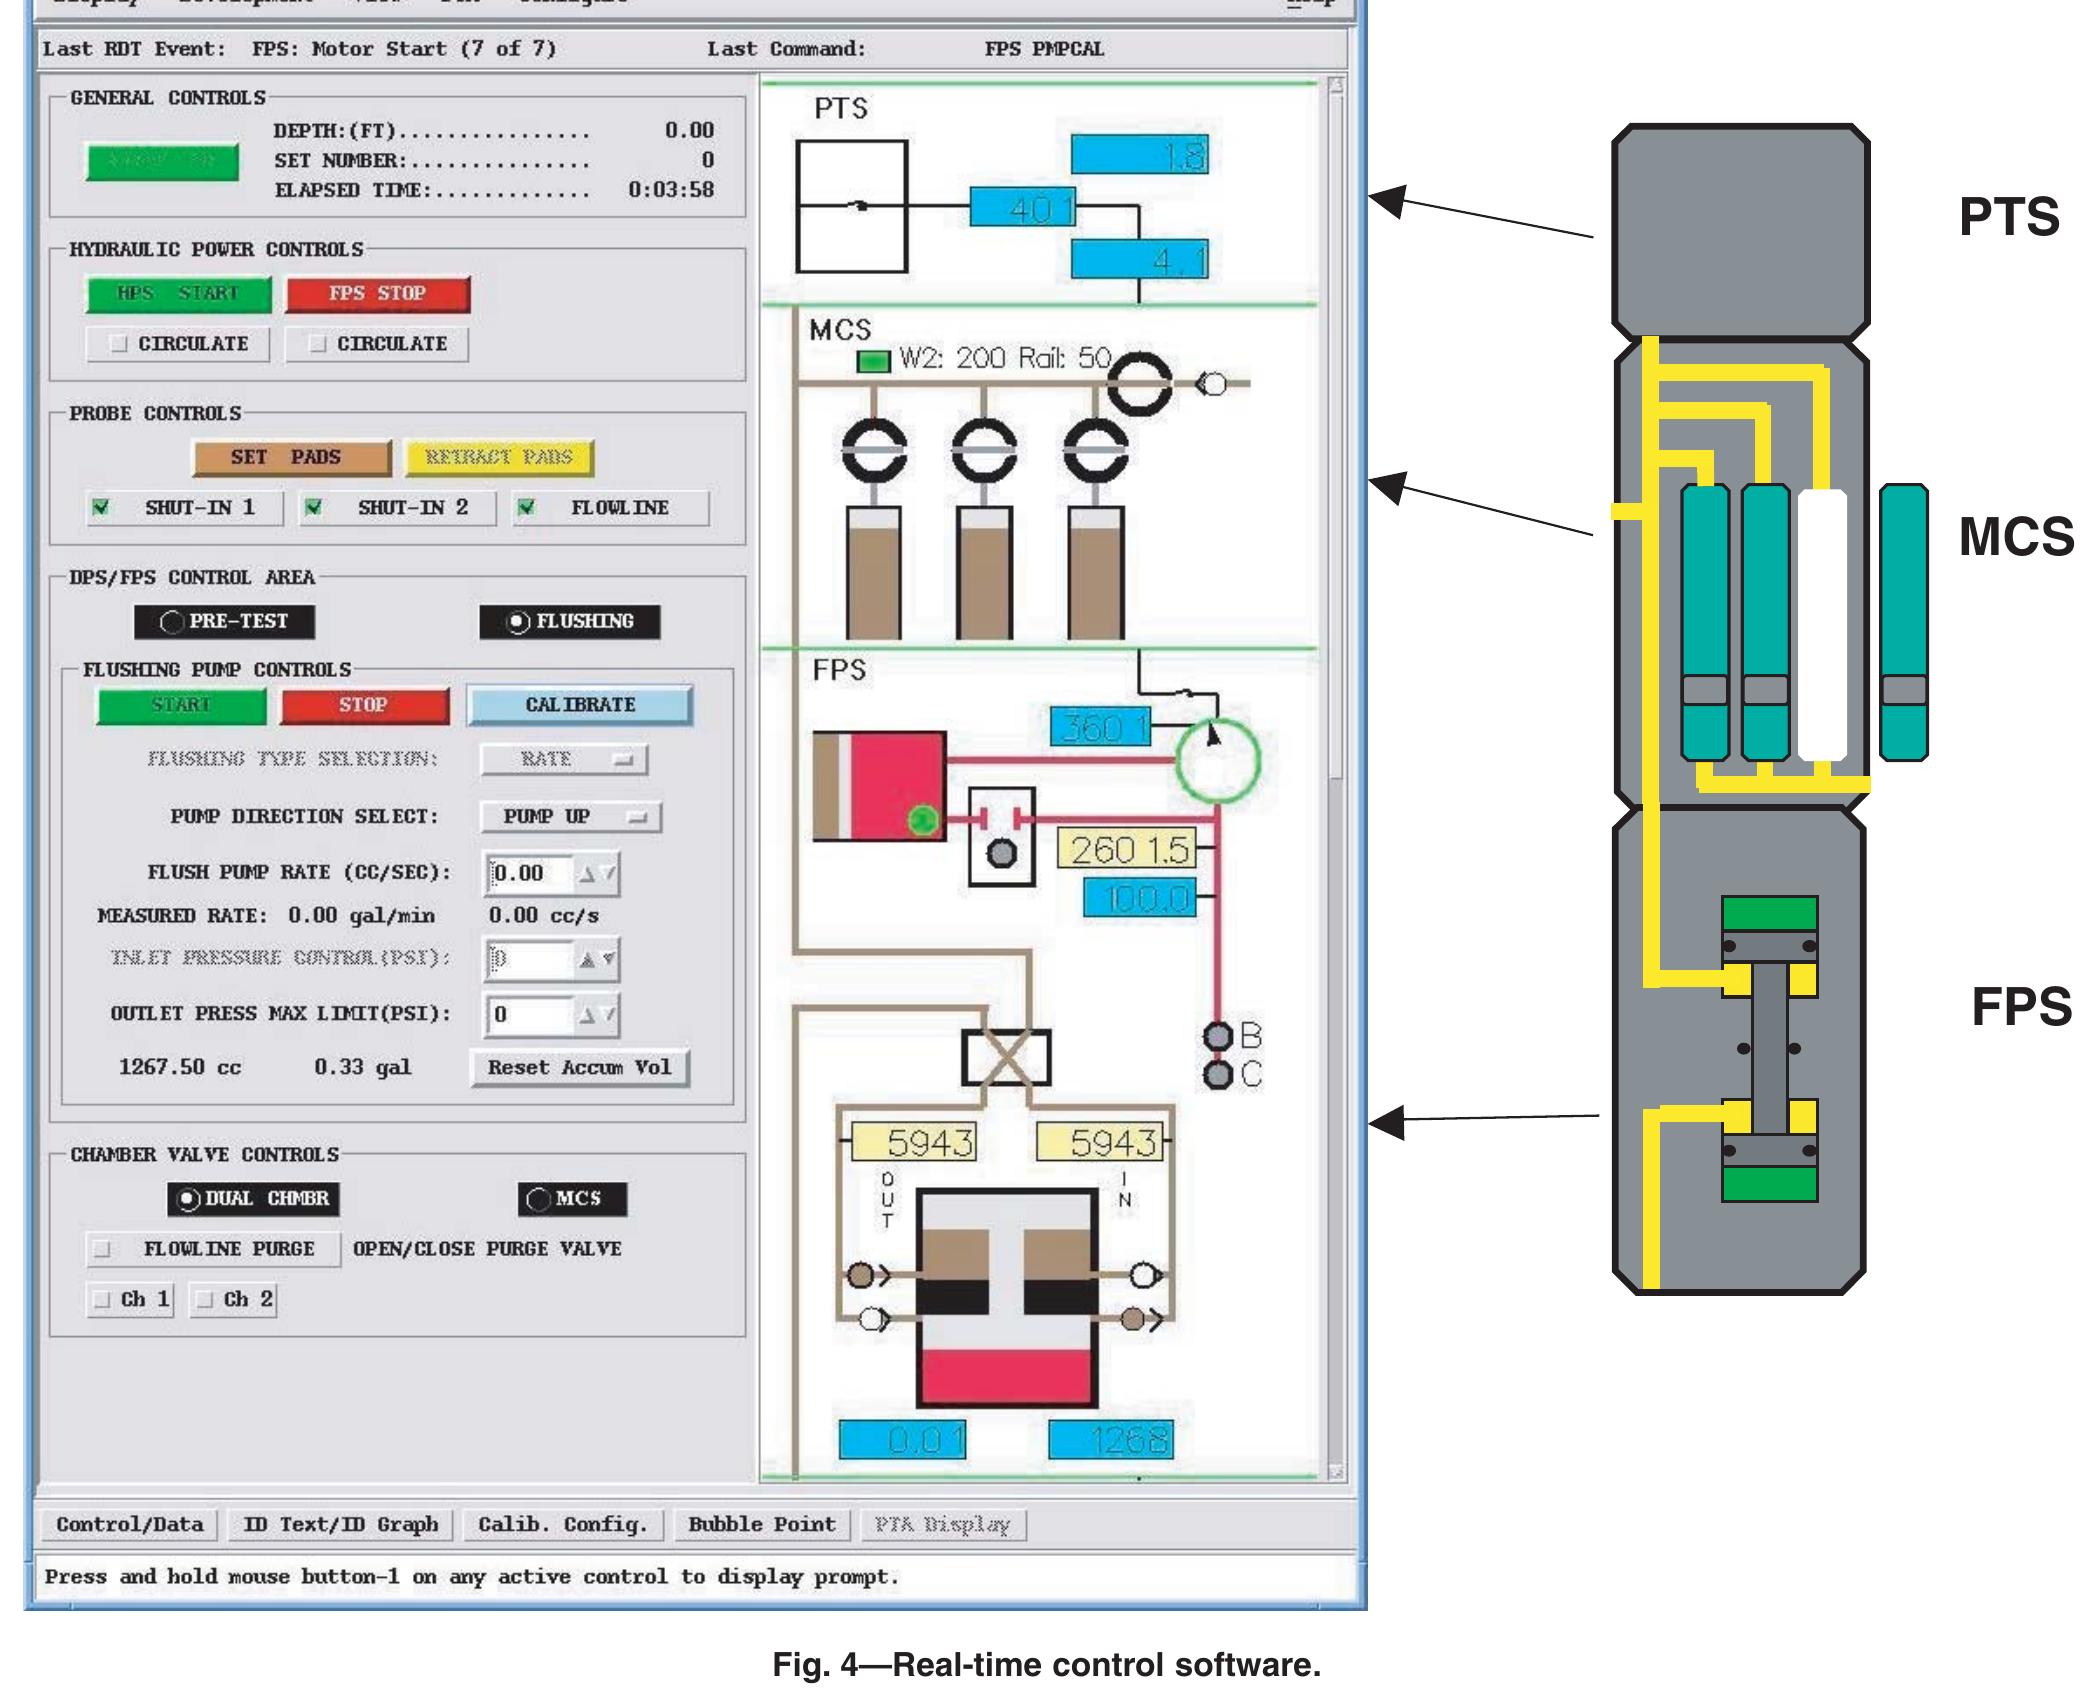Click the yellow RETRACT PADS button
Image resolution: width=2100 pixels, height=1688 pixels.
pyautogui.click(x=498, y=457)
